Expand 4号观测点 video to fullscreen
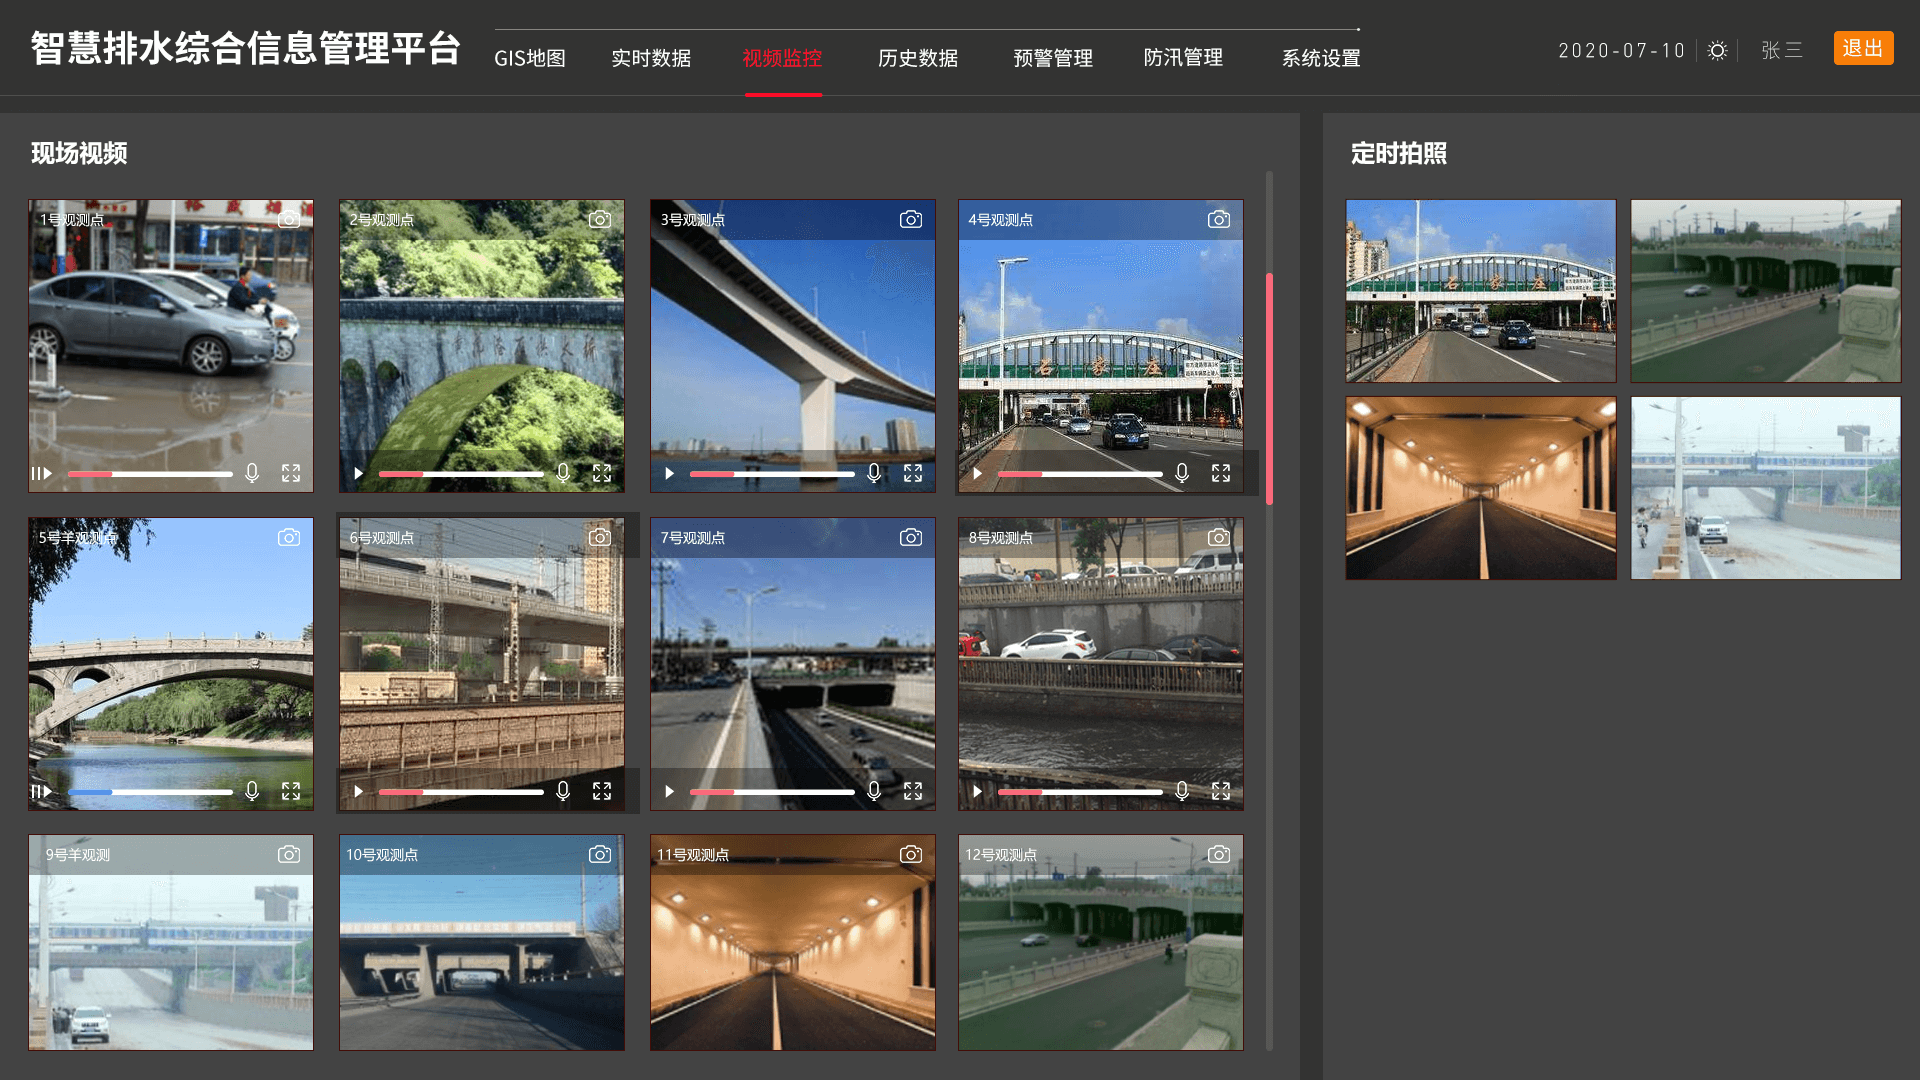Screen dimensions: 1920x1080 1221,473
